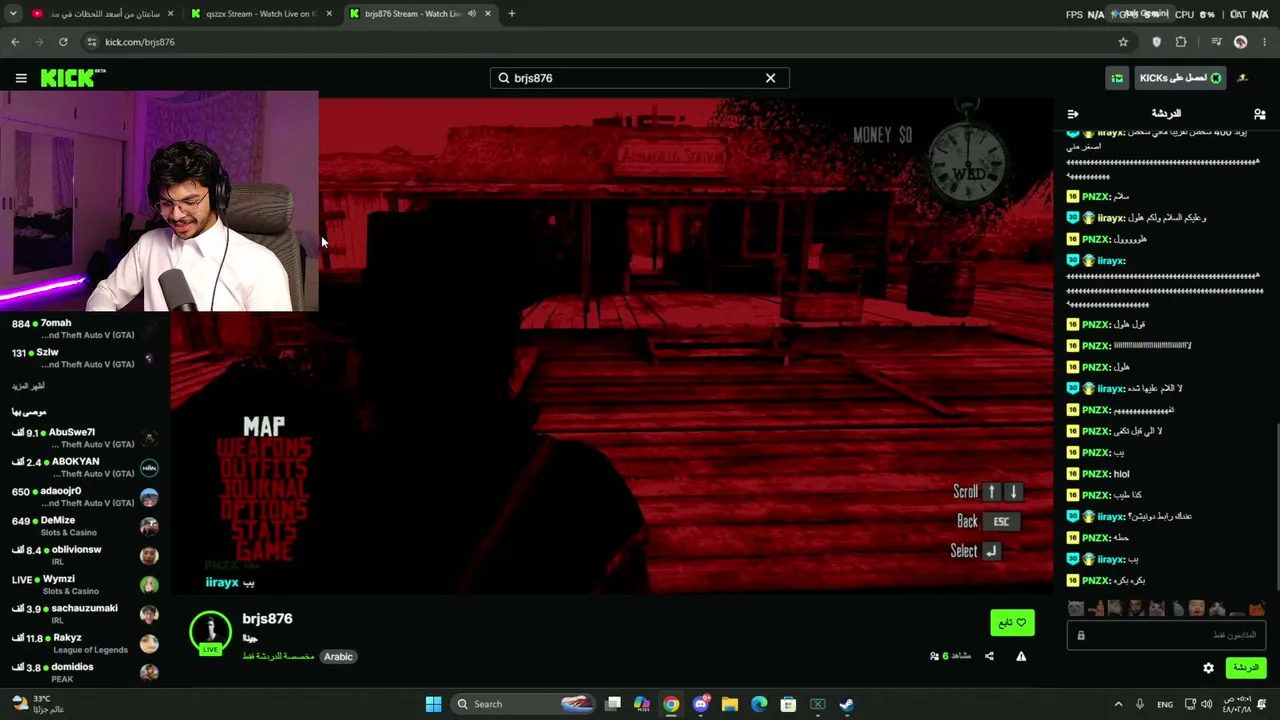This screenshot has height=720, width=1280.
Task: View site information icon in address bar
Action: tap(92, 42)
